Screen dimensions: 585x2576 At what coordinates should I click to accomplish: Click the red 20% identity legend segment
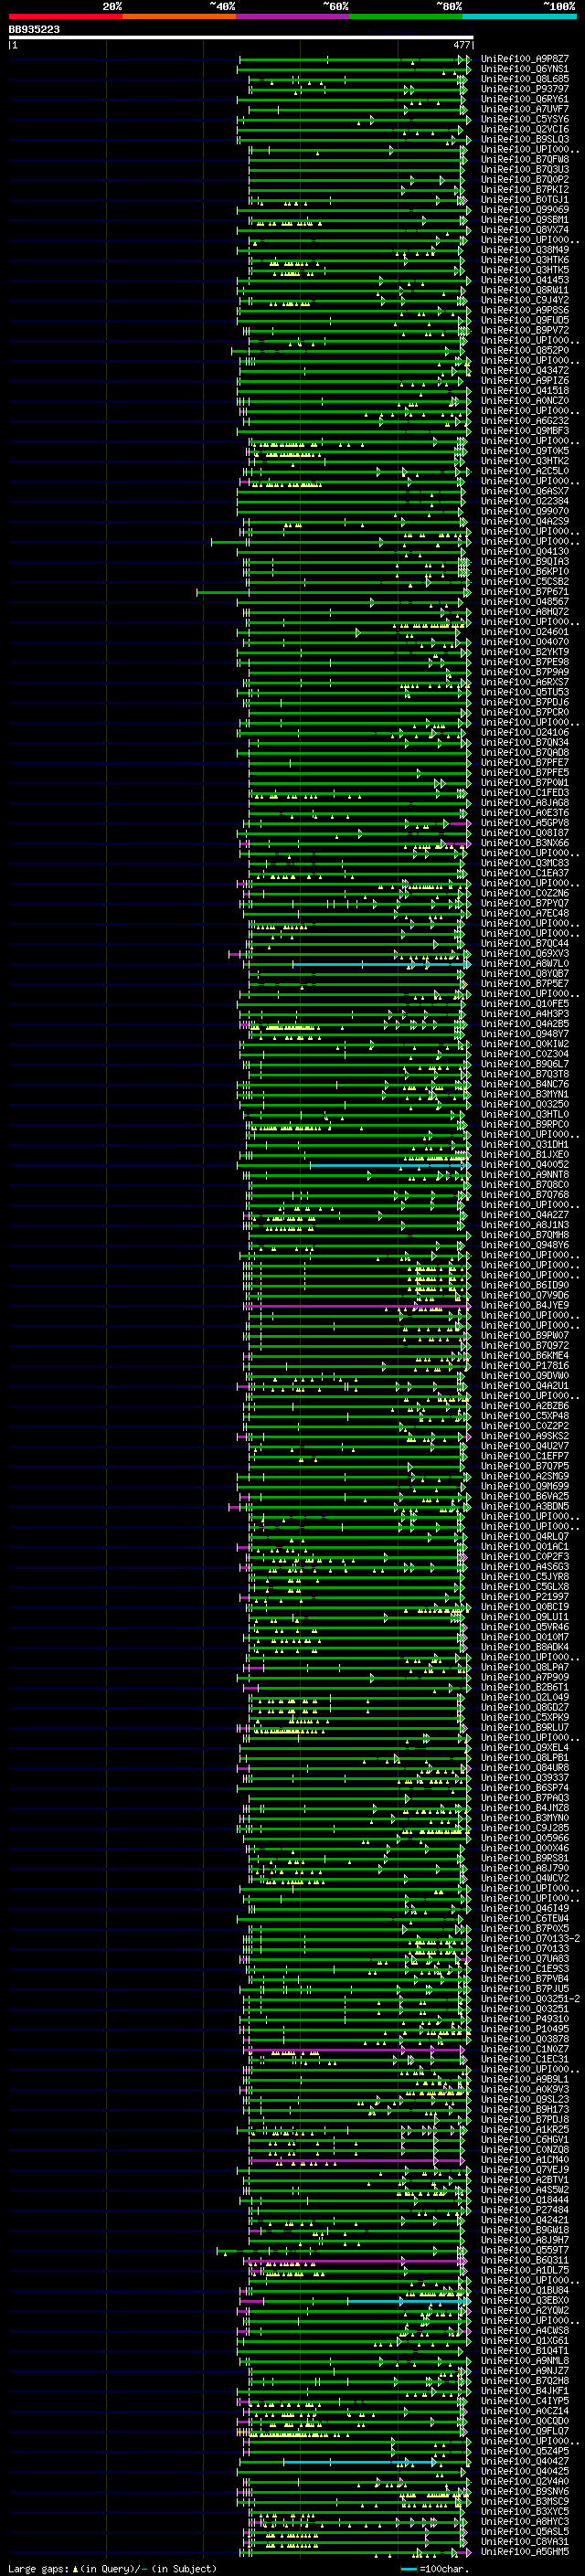tap(65, 16)
